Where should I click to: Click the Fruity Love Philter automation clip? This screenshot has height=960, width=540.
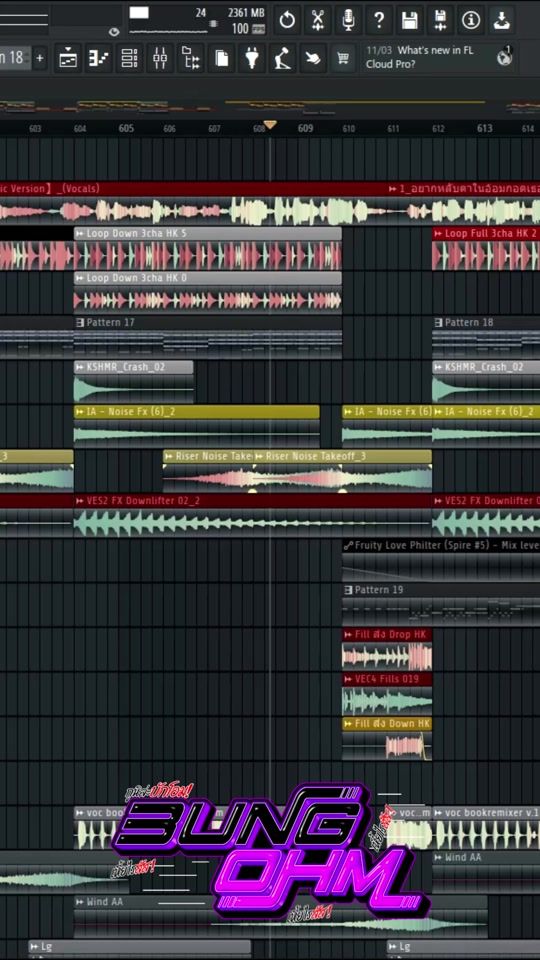[x=441, y=560]
